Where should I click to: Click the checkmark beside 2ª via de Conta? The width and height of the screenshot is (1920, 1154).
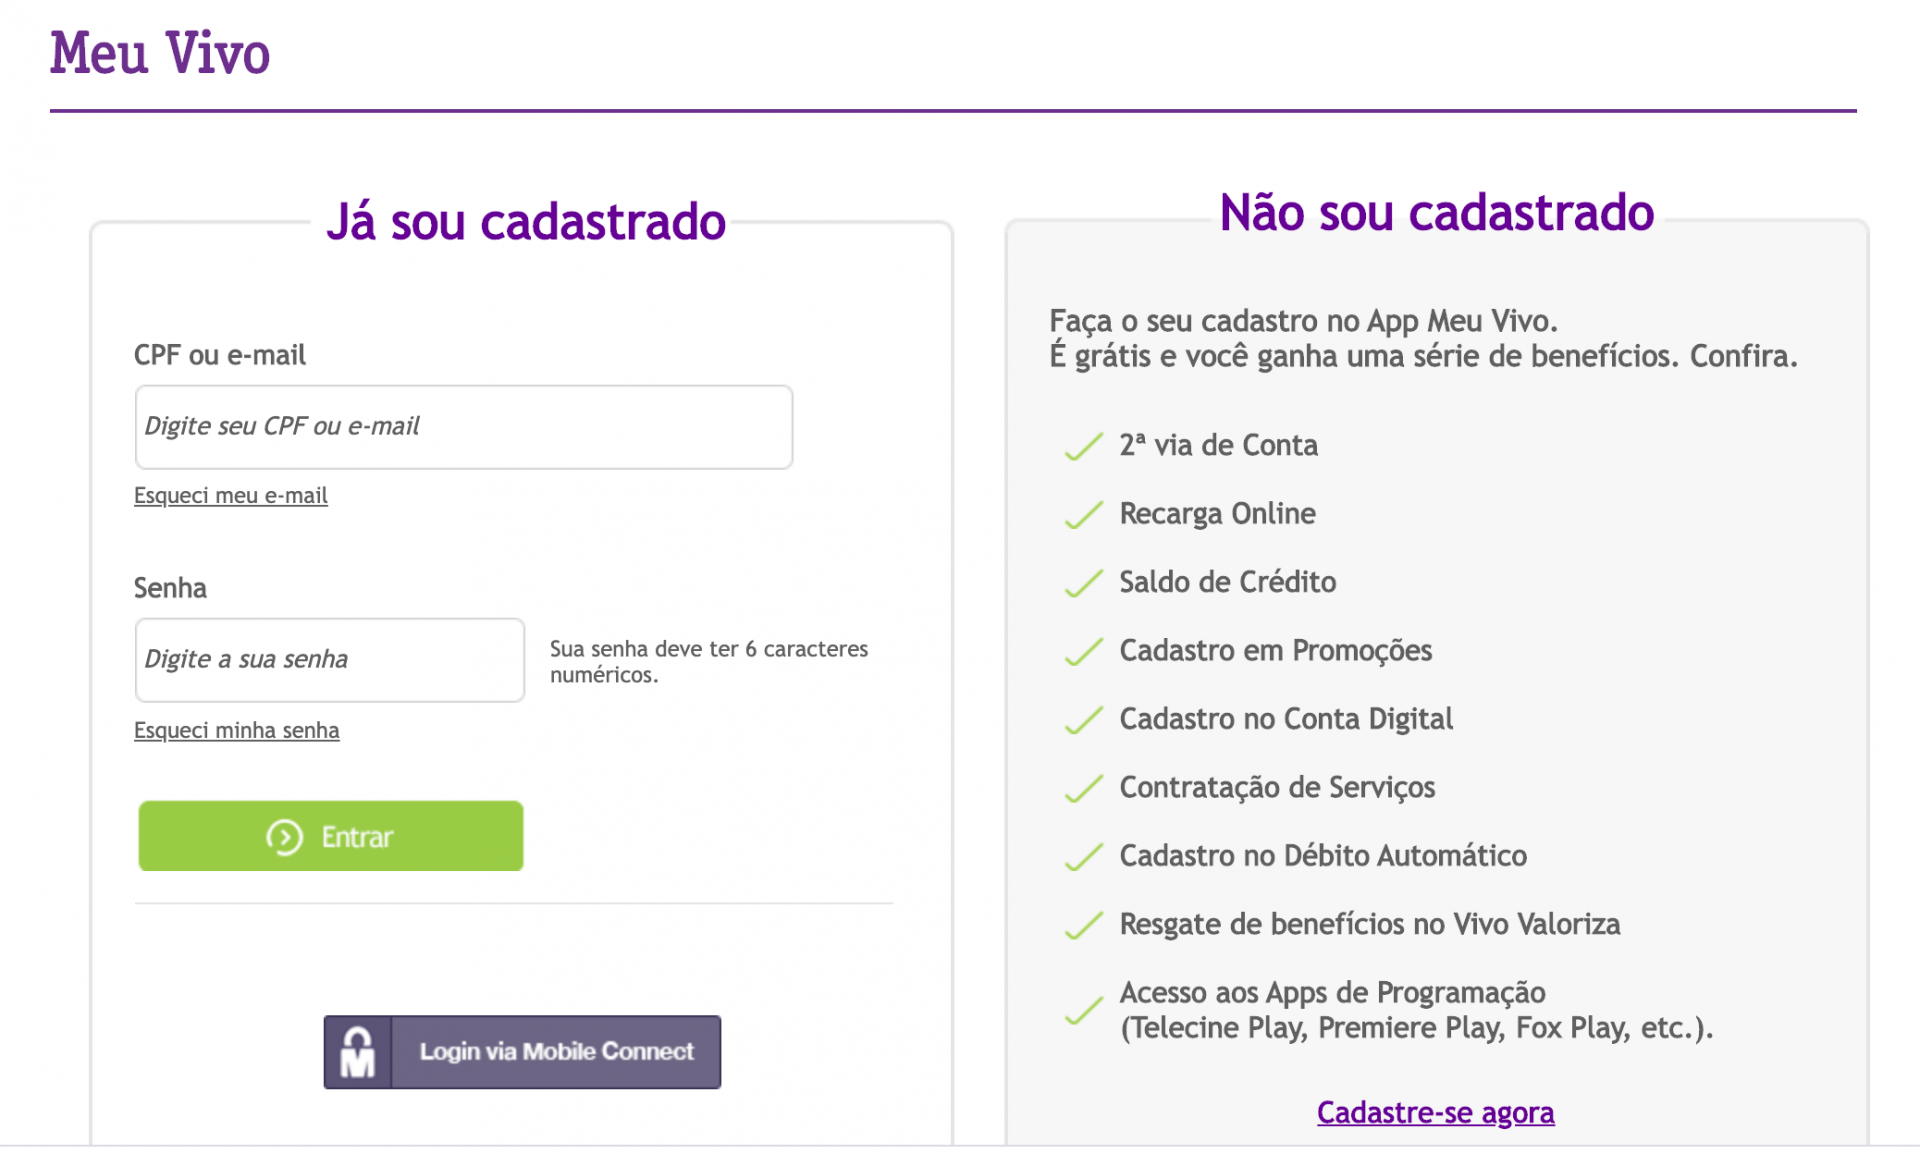tap(1083, 447)
